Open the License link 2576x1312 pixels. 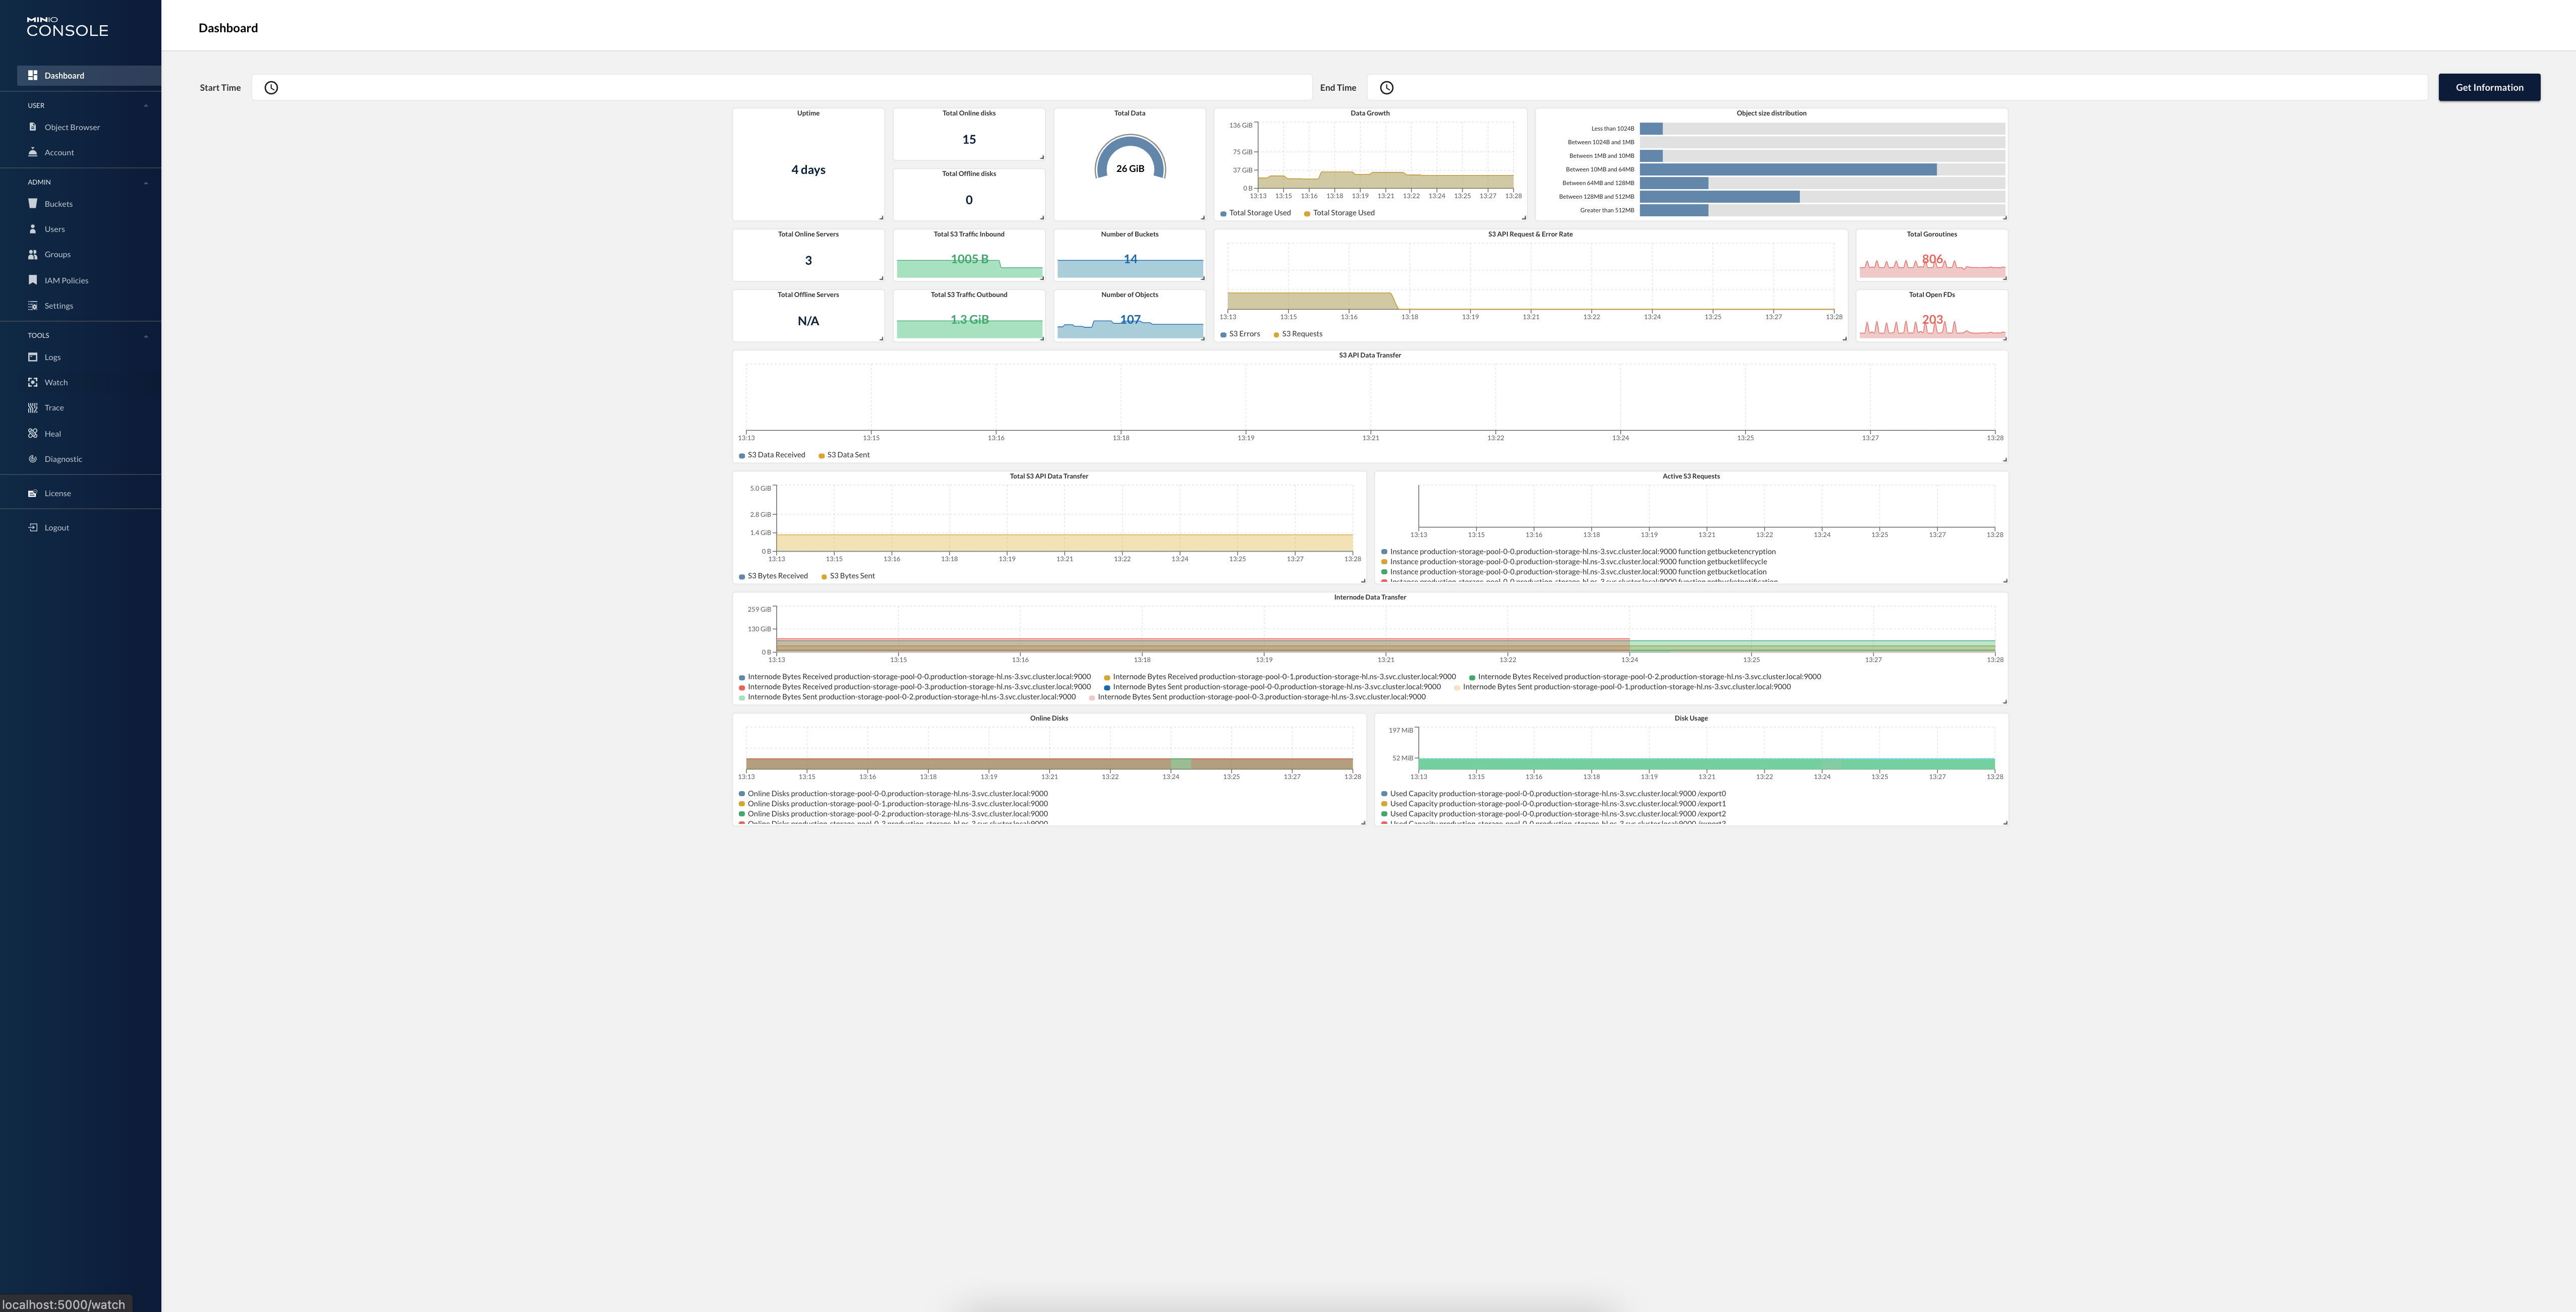coord(57,494)
